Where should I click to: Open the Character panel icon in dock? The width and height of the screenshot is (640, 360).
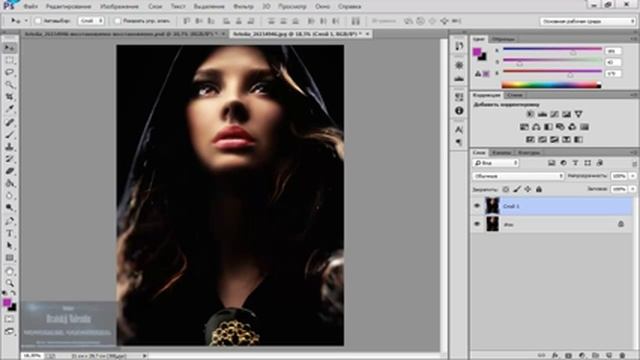[459, 130]
